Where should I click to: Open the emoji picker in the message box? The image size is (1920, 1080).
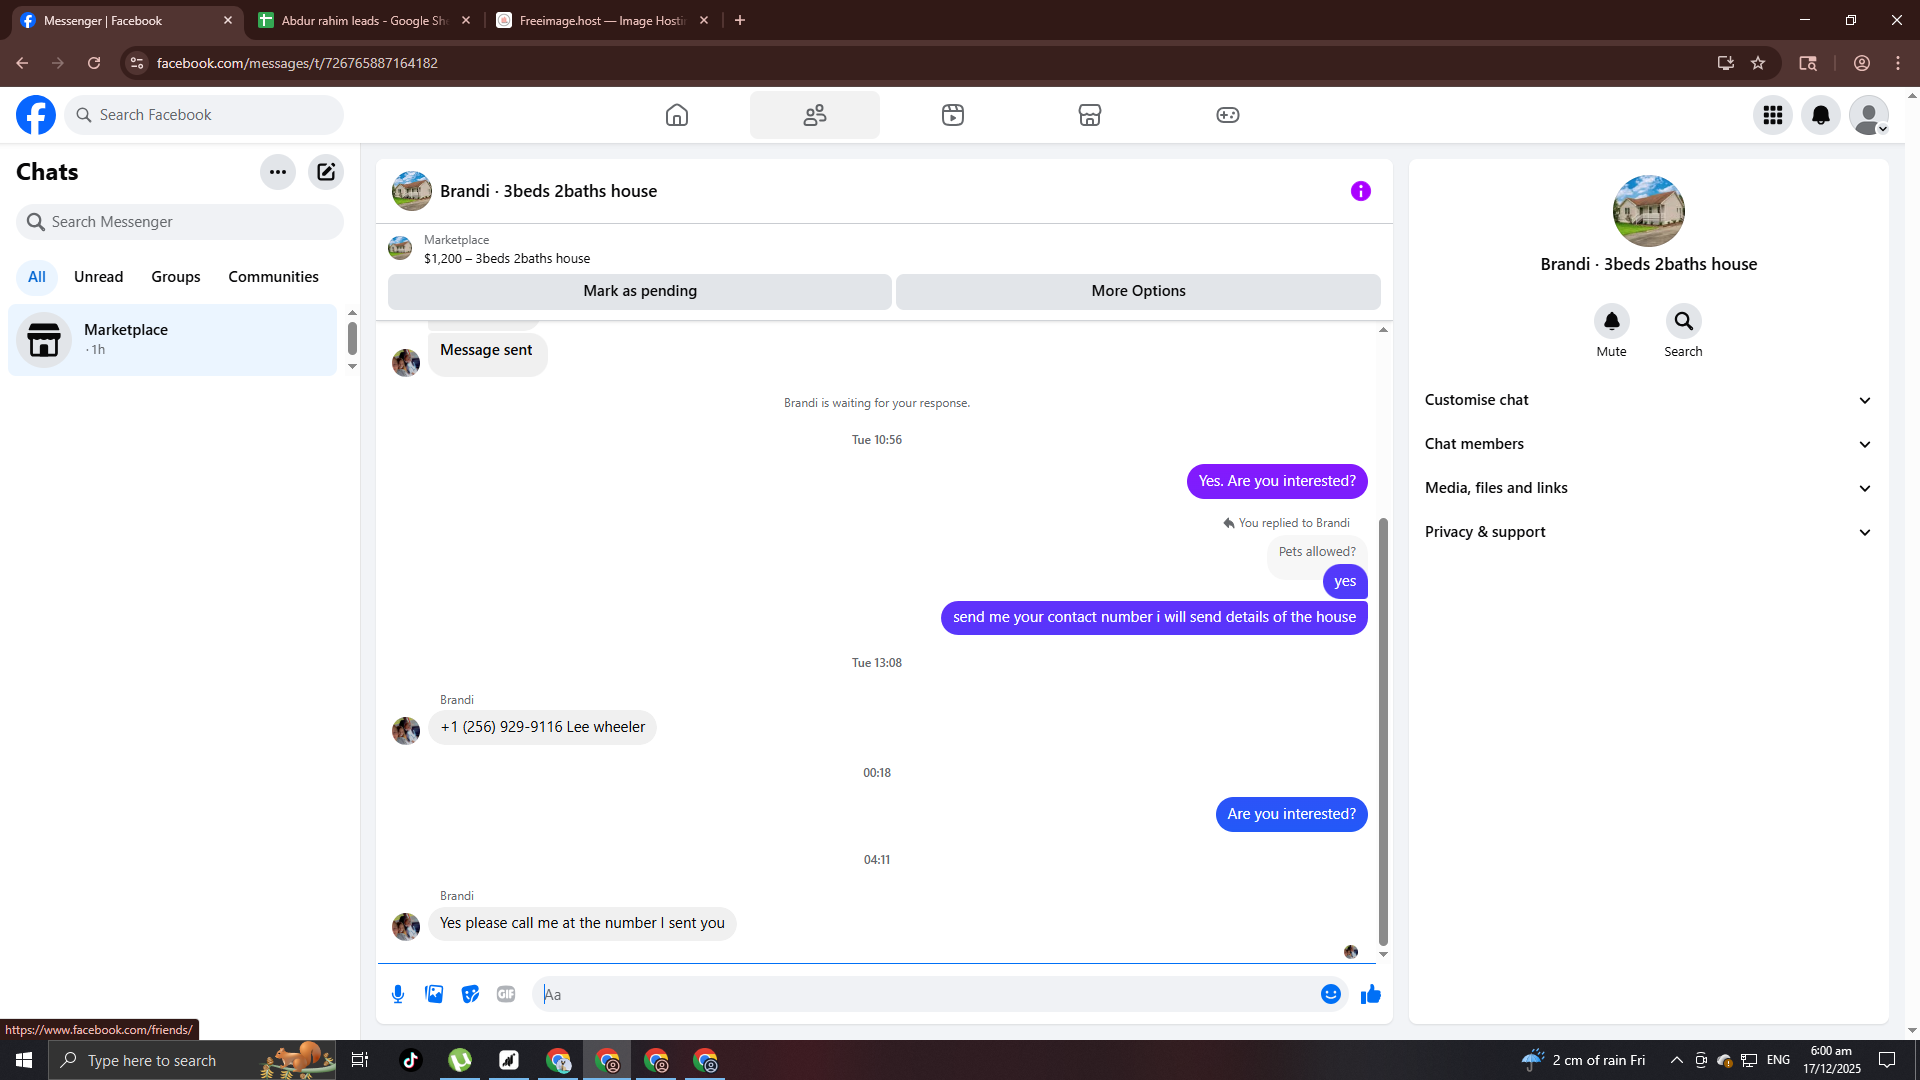pos(1330,994)
